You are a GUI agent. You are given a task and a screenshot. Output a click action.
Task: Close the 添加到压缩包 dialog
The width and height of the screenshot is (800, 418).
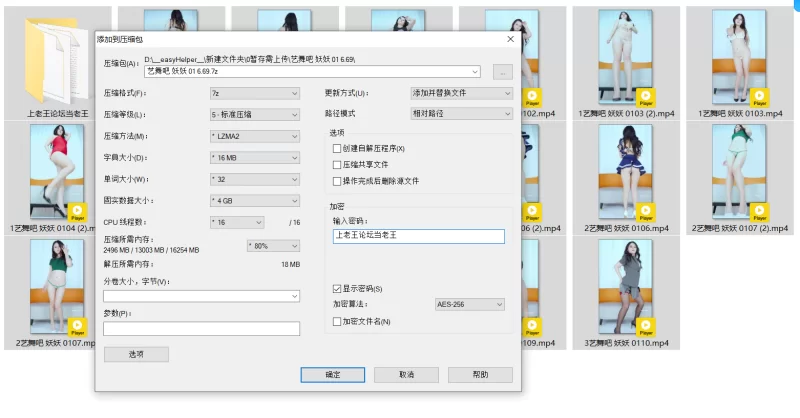pos(510,39)
